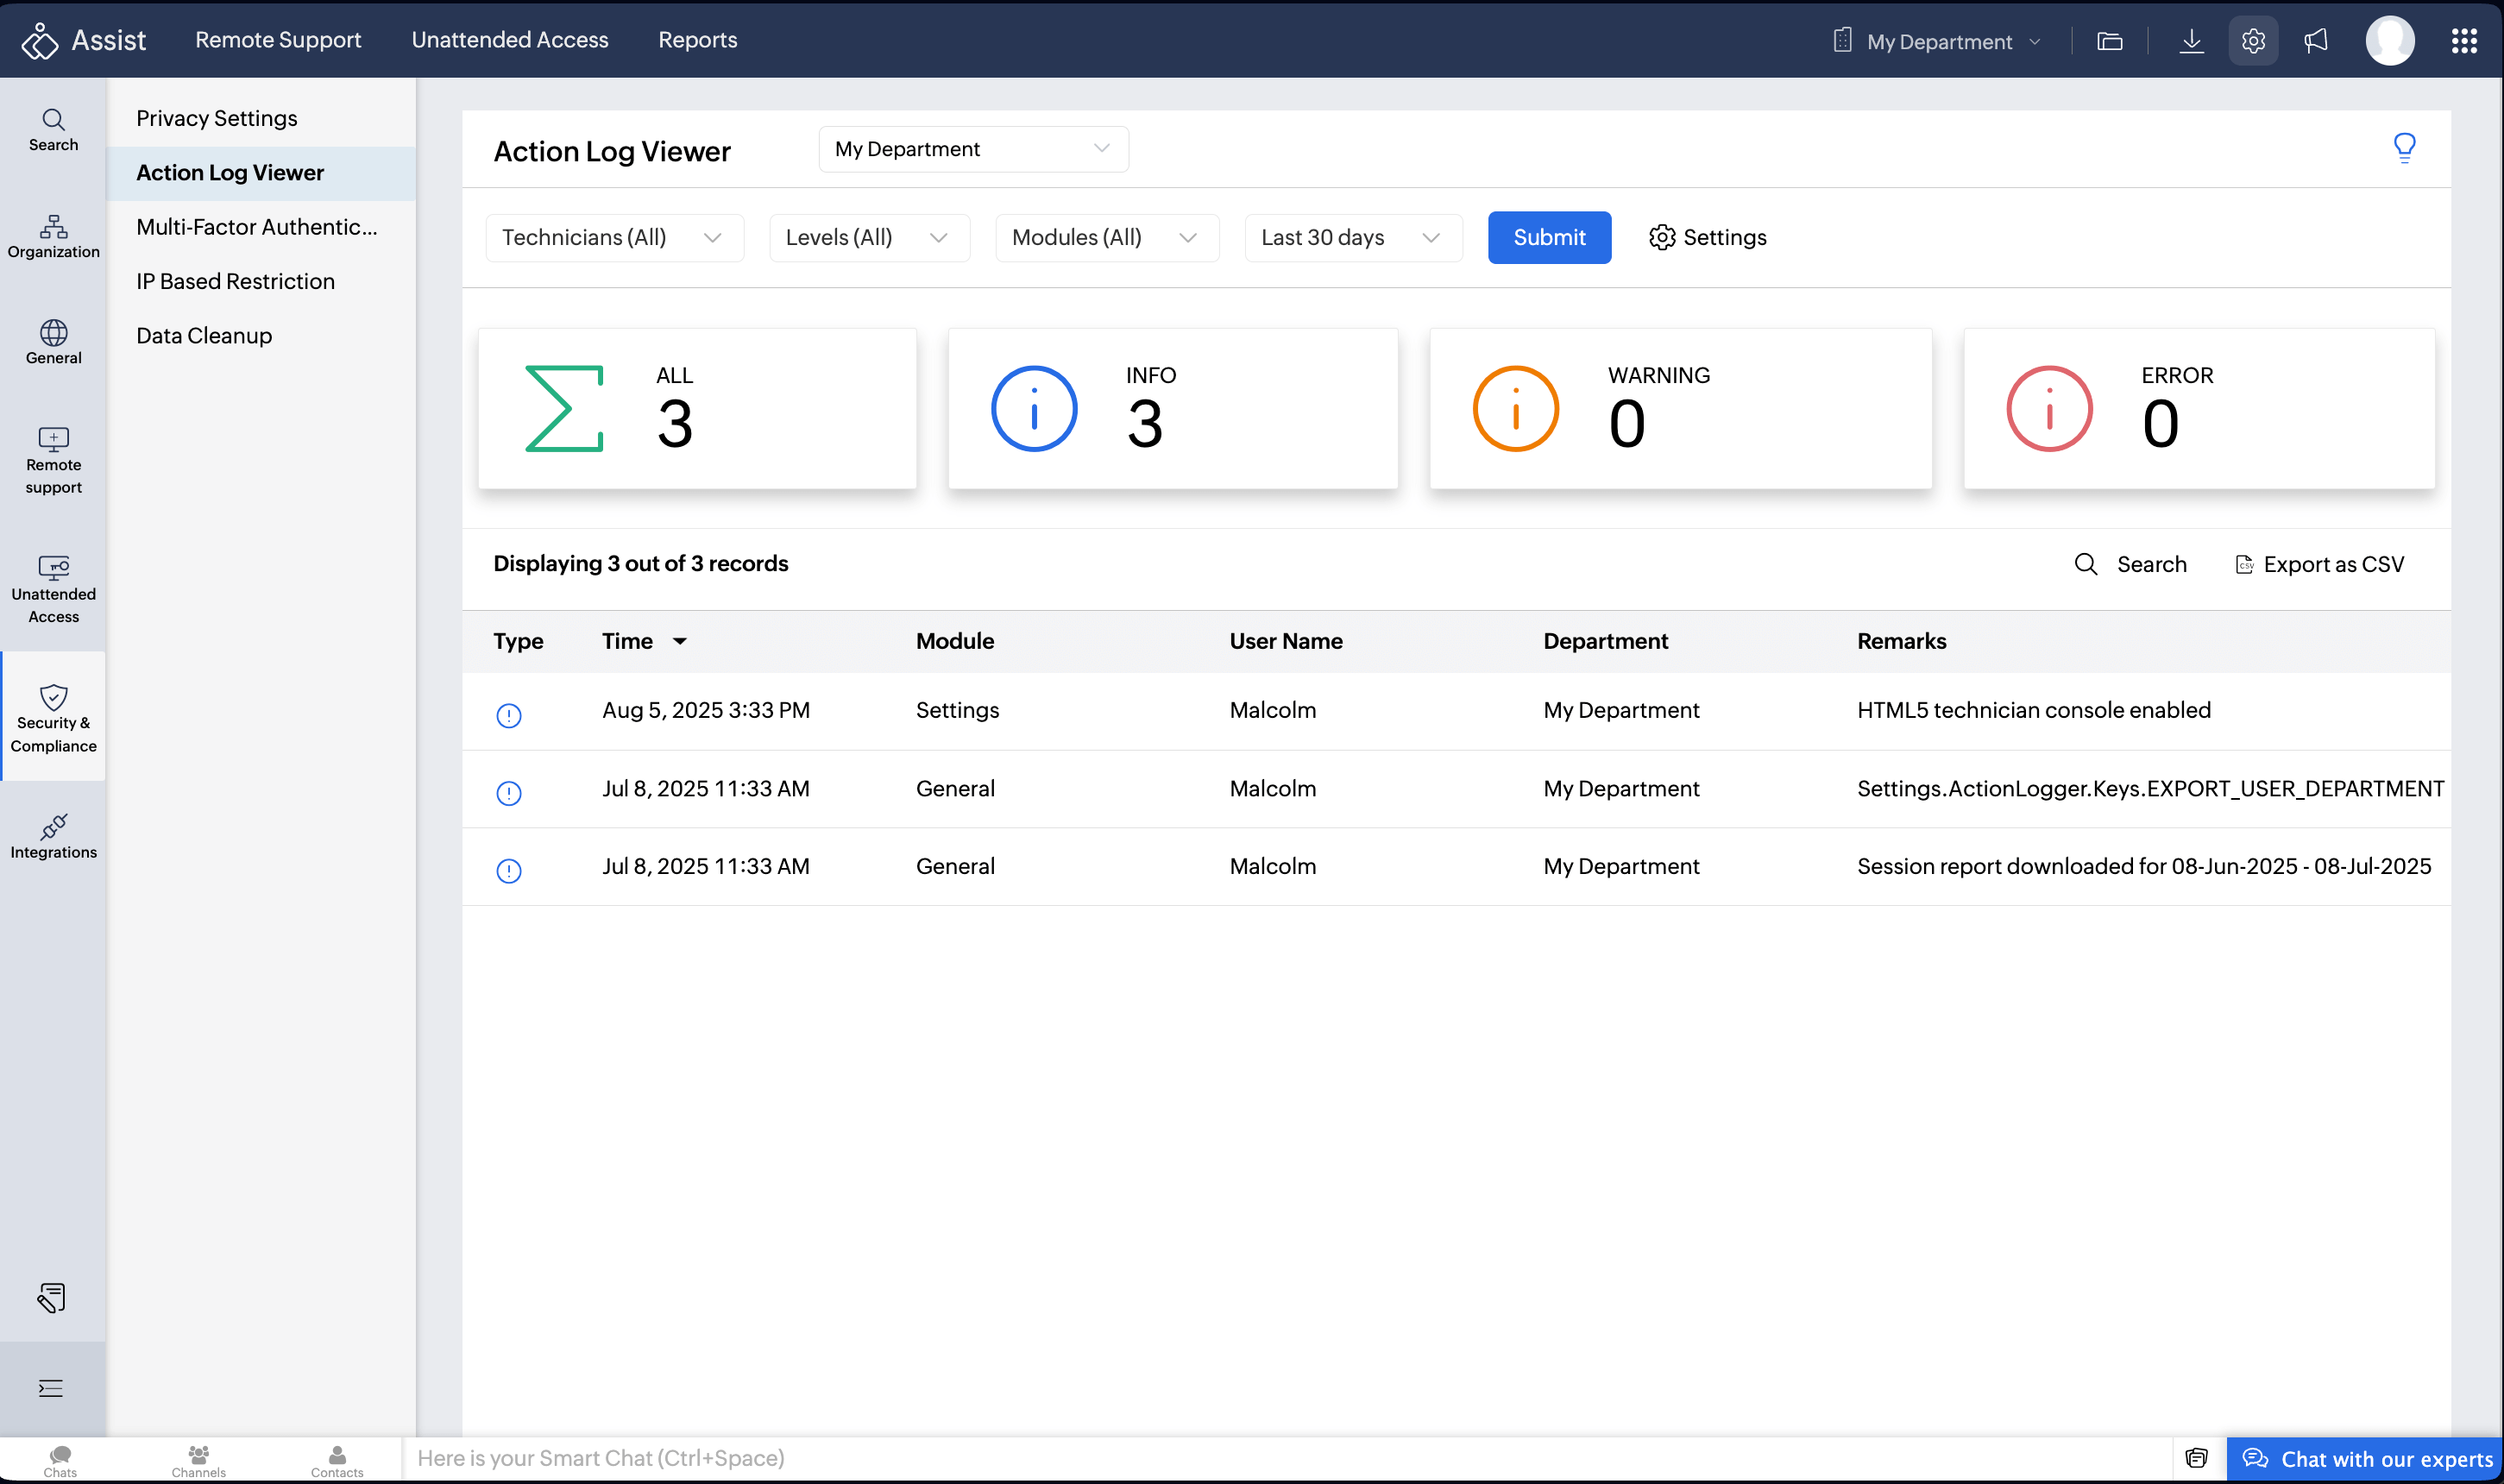Open the Last 30 days range dropdown
This screenshot has height=1484, width=2504.
click(x=1352, y=238)
